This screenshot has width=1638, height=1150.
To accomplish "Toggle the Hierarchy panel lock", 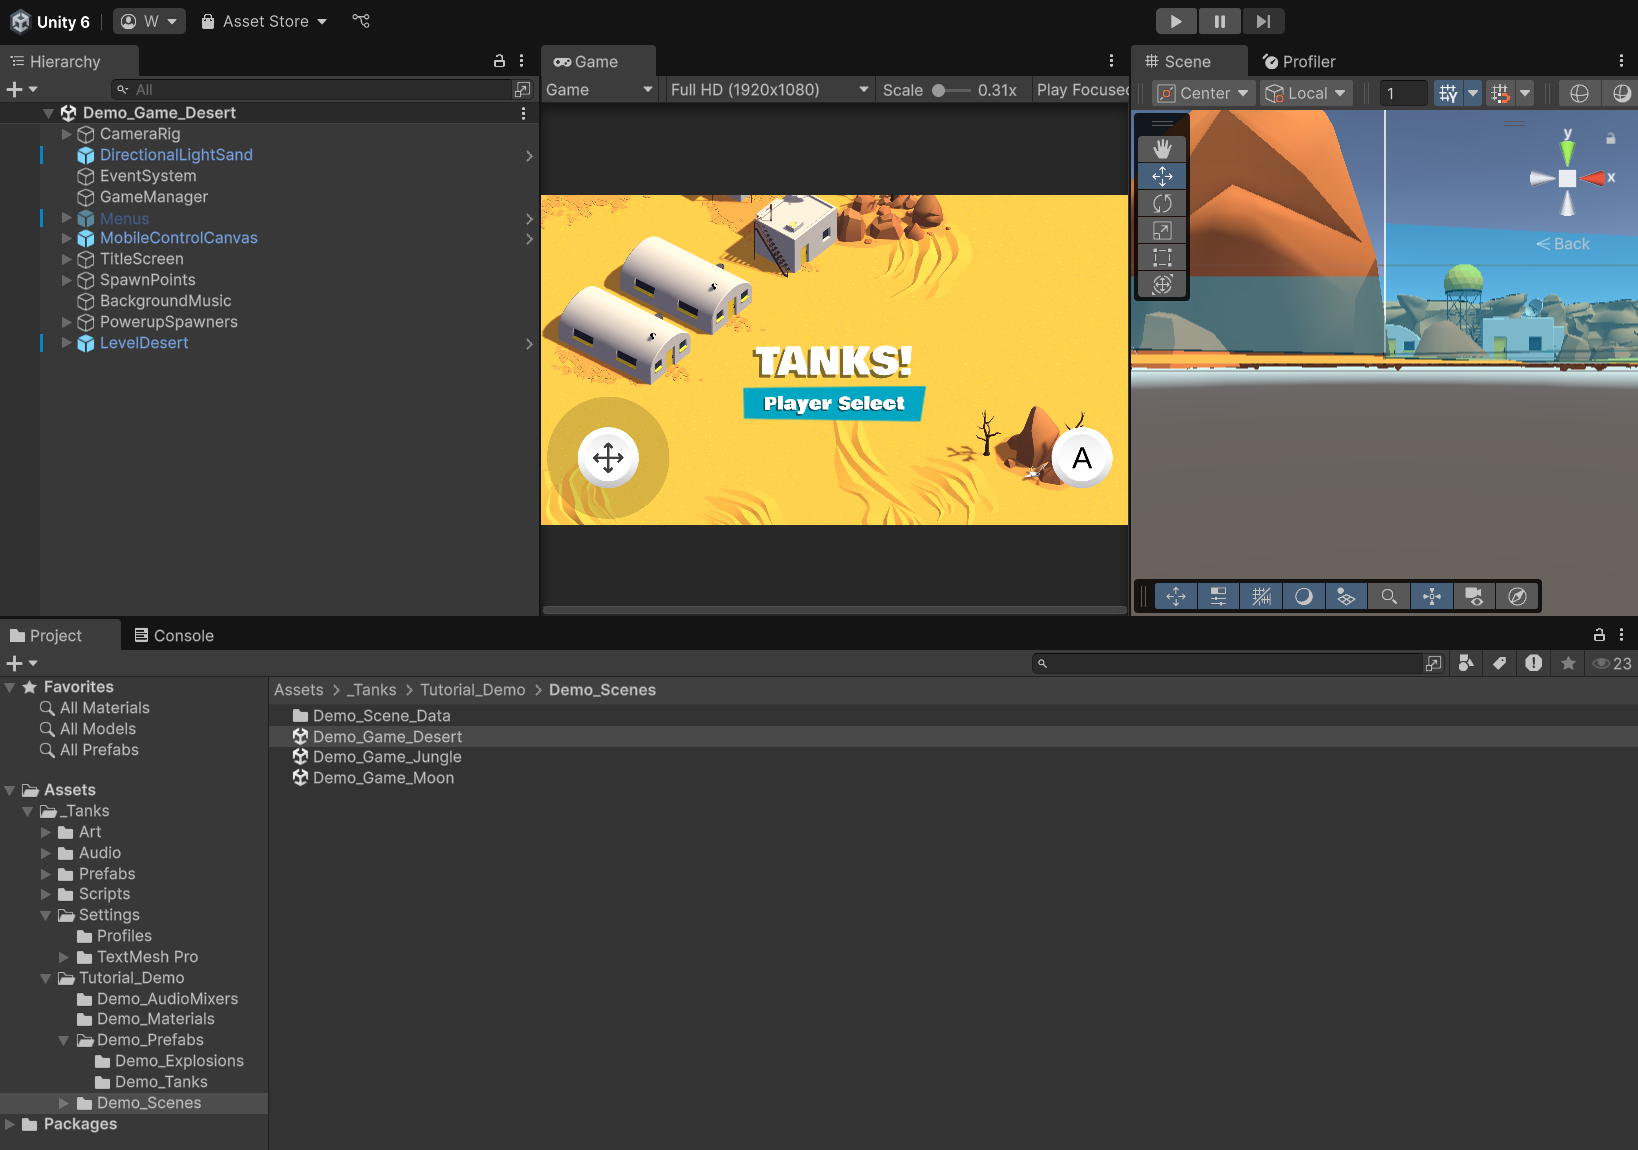I will 499,61.
